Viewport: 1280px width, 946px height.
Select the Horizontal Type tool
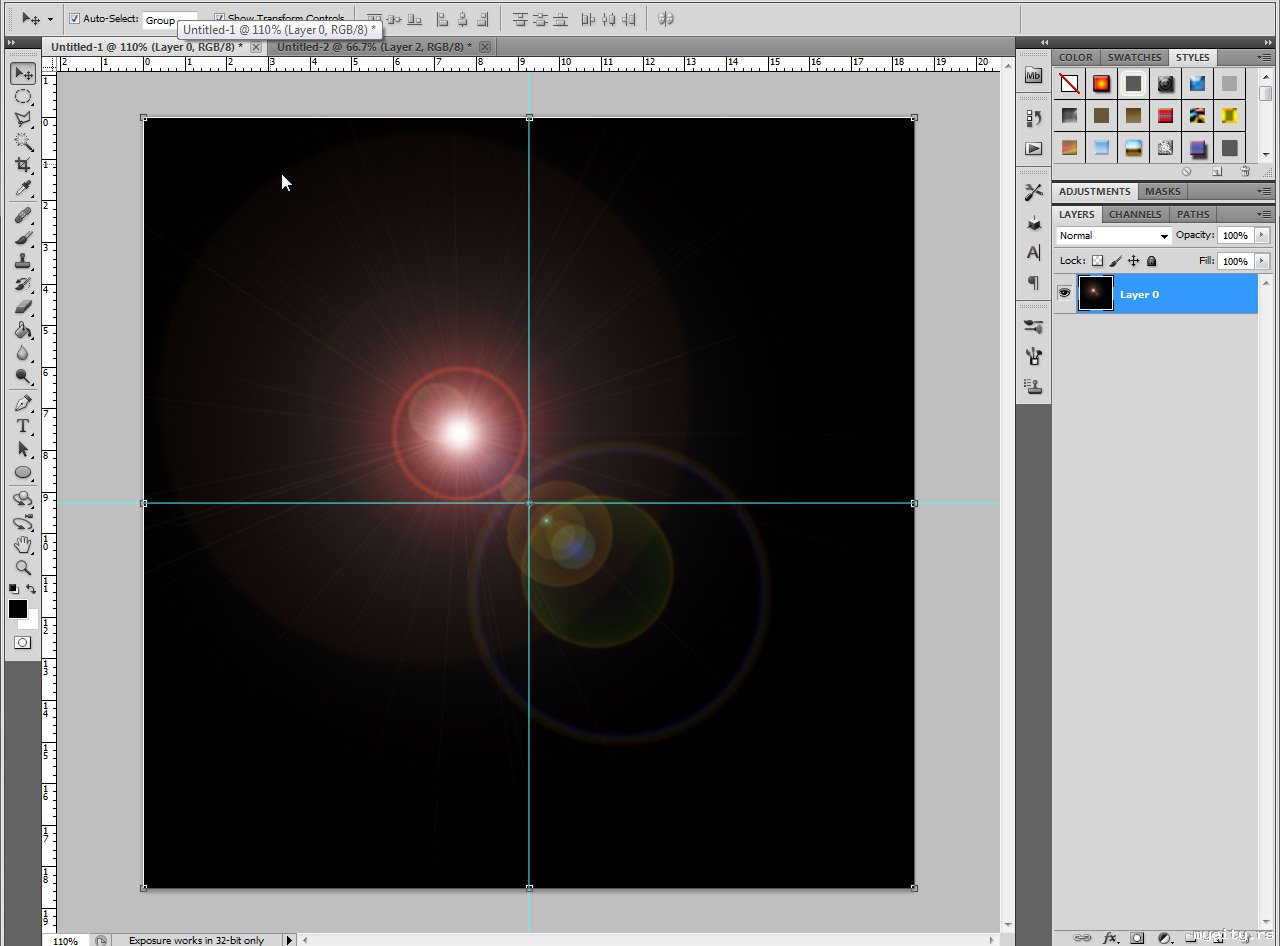point(23,427)
